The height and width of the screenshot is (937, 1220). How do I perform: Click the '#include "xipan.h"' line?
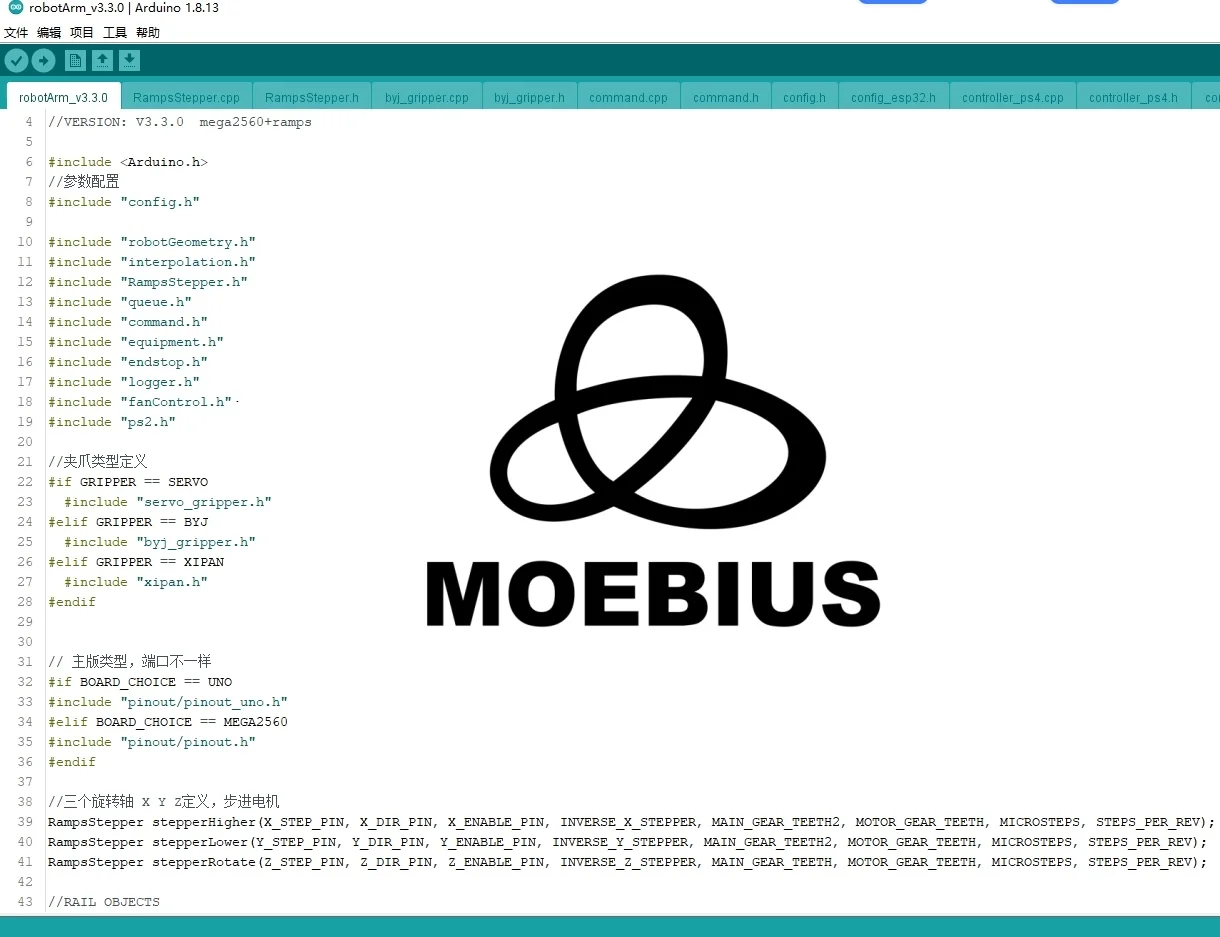136,582
